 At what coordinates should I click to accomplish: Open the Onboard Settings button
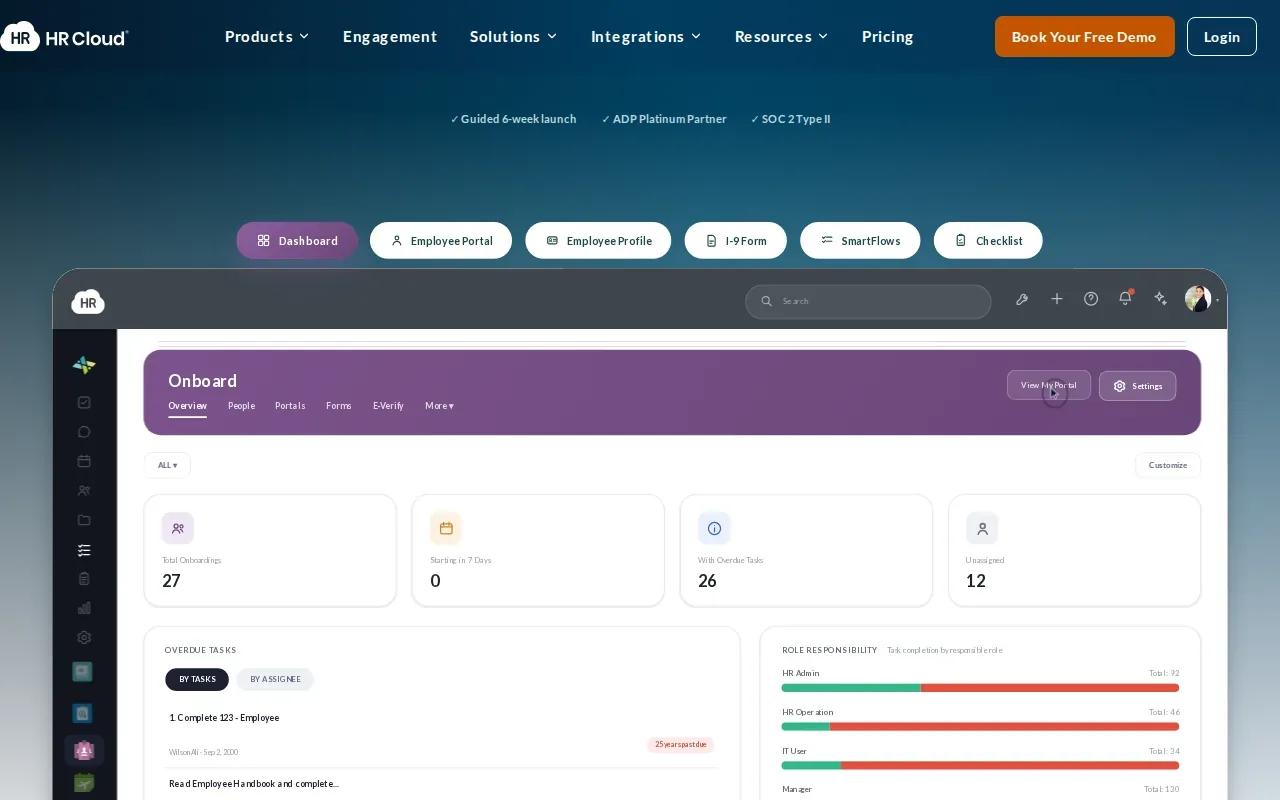[1137, 386]
